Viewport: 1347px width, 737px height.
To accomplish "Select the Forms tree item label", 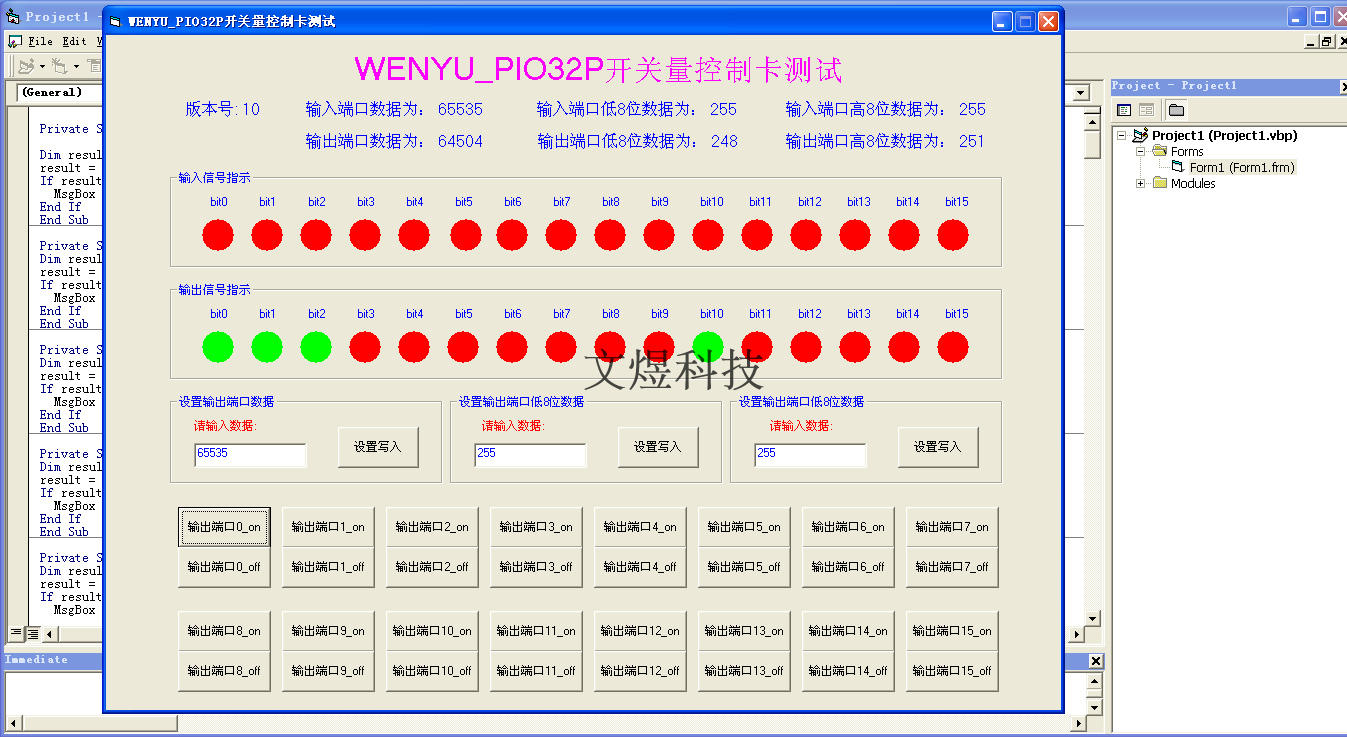I will tap(1187, 151).
